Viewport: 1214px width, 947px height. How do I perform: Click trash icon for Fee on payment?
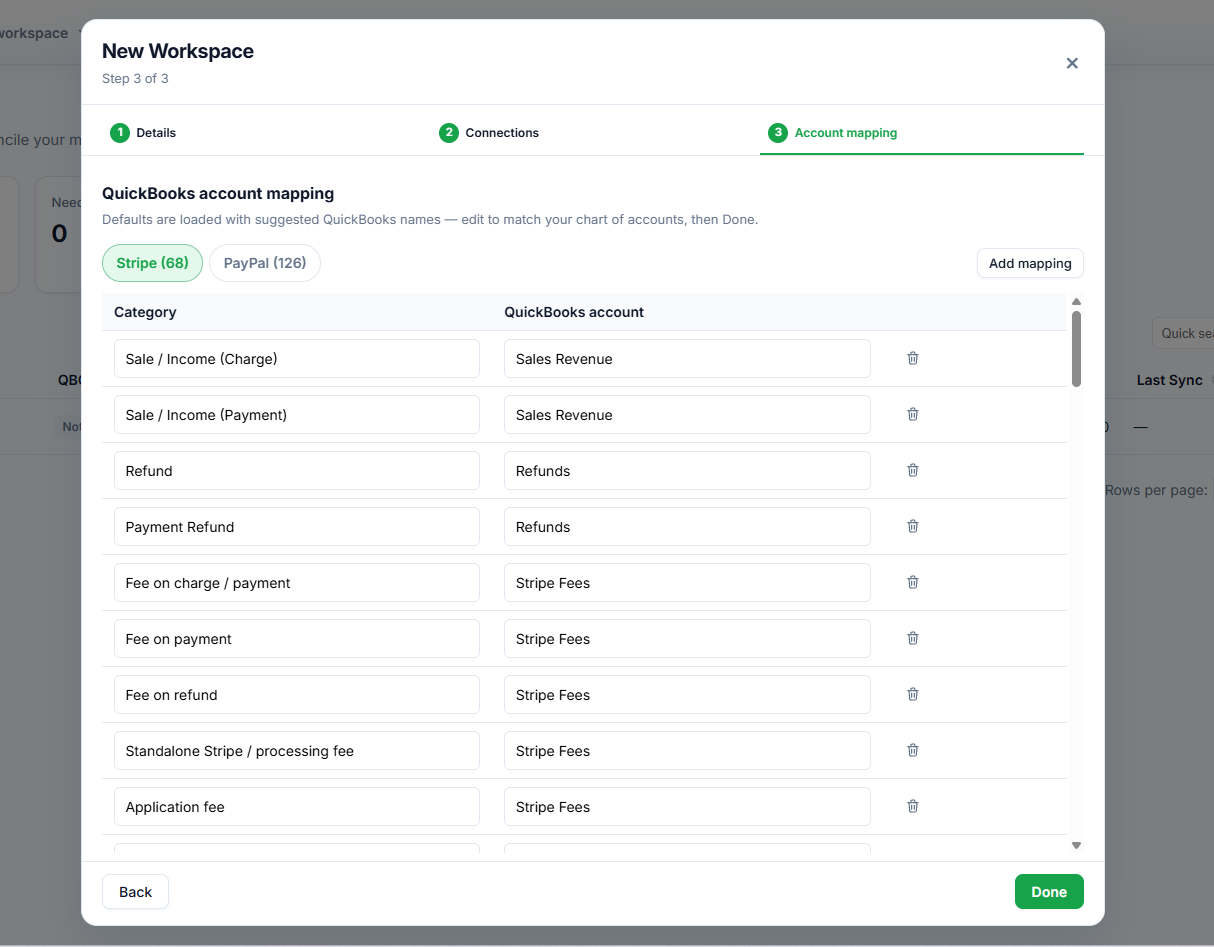click(x=912, y=638)
